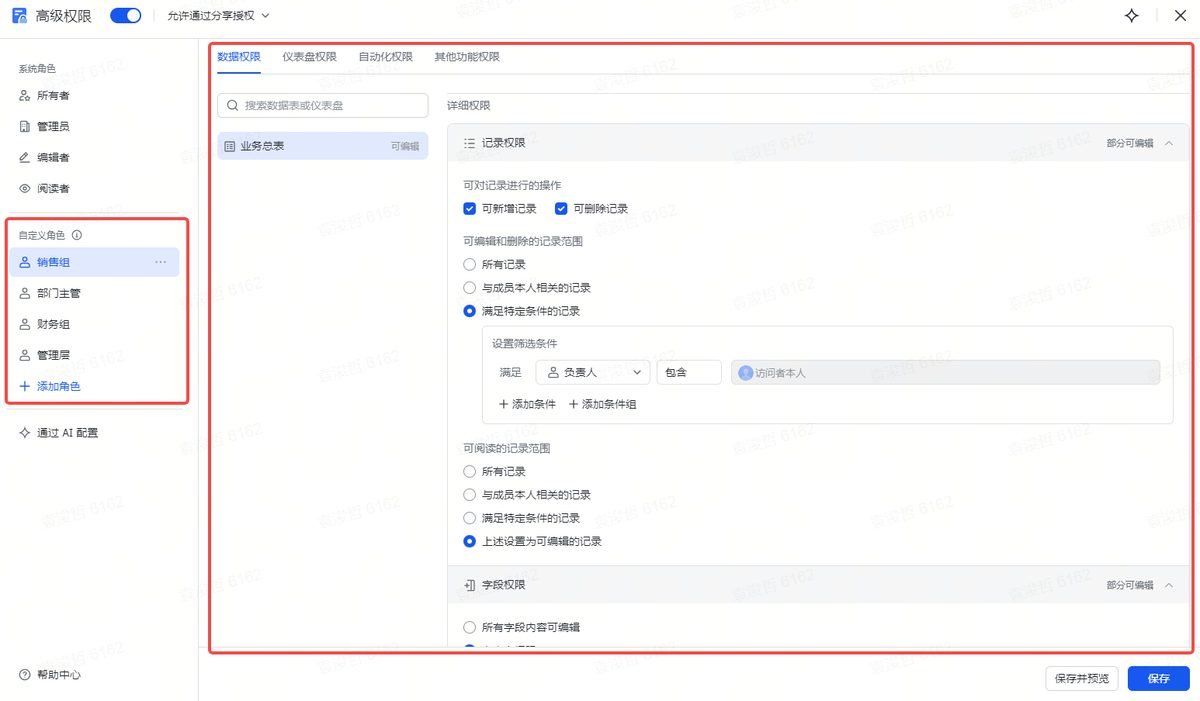Open 通过 AI 配置
1200x701 pixels.
click(59, 433)
